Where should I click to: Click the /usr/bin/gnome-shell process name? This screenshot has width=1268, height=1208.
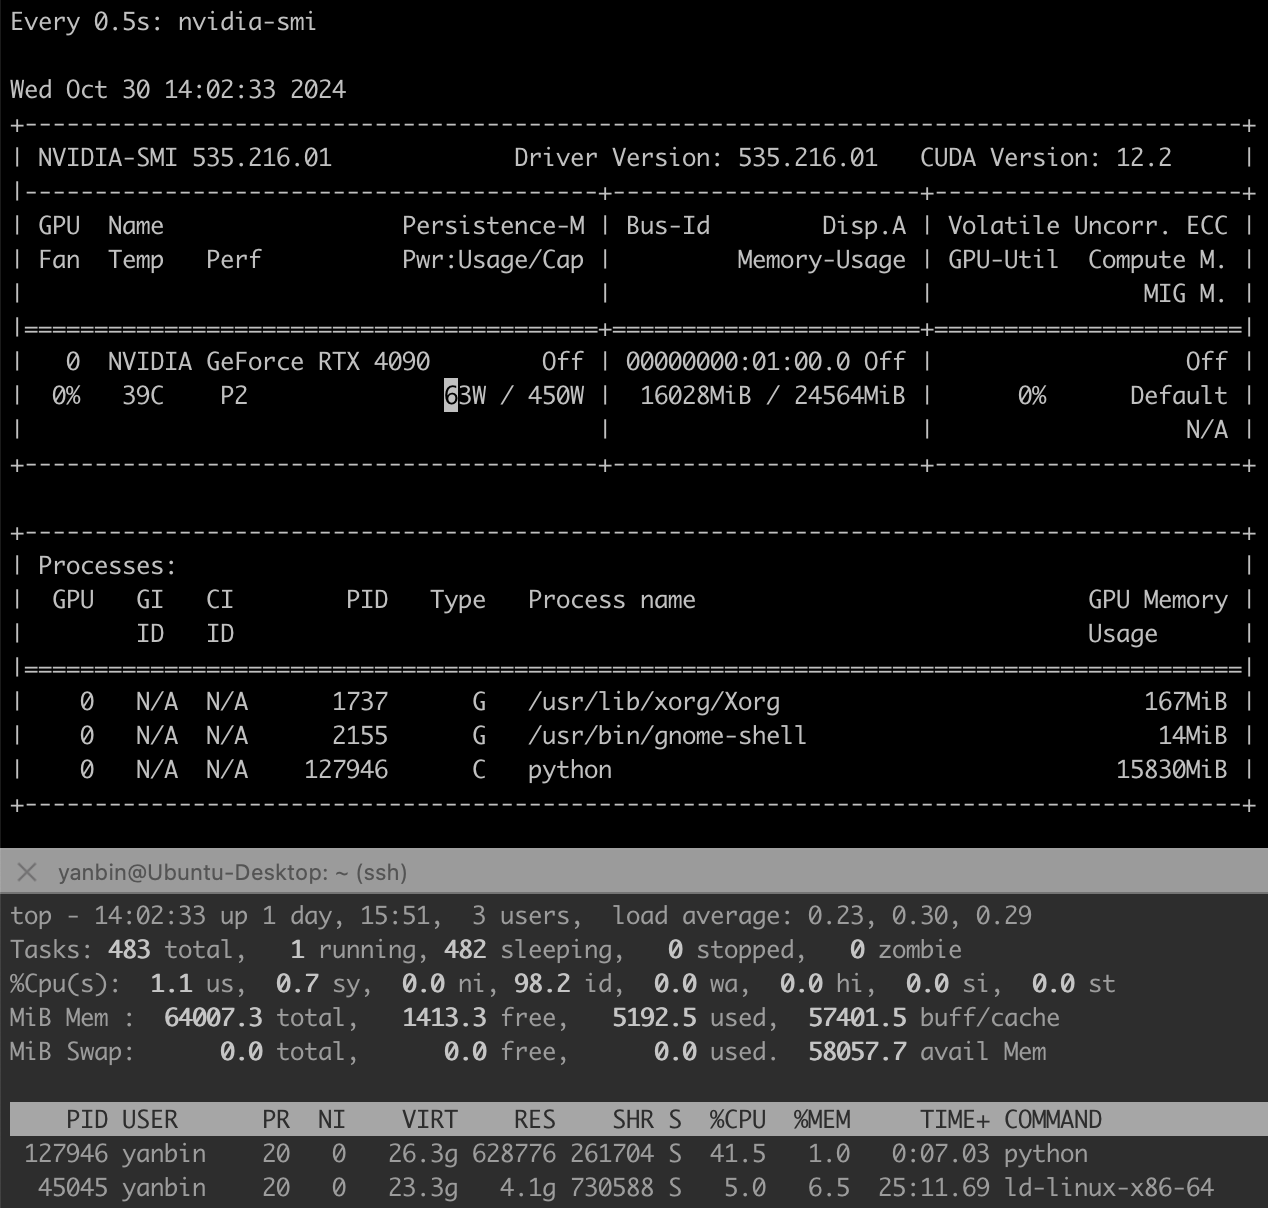pos(667,736)
